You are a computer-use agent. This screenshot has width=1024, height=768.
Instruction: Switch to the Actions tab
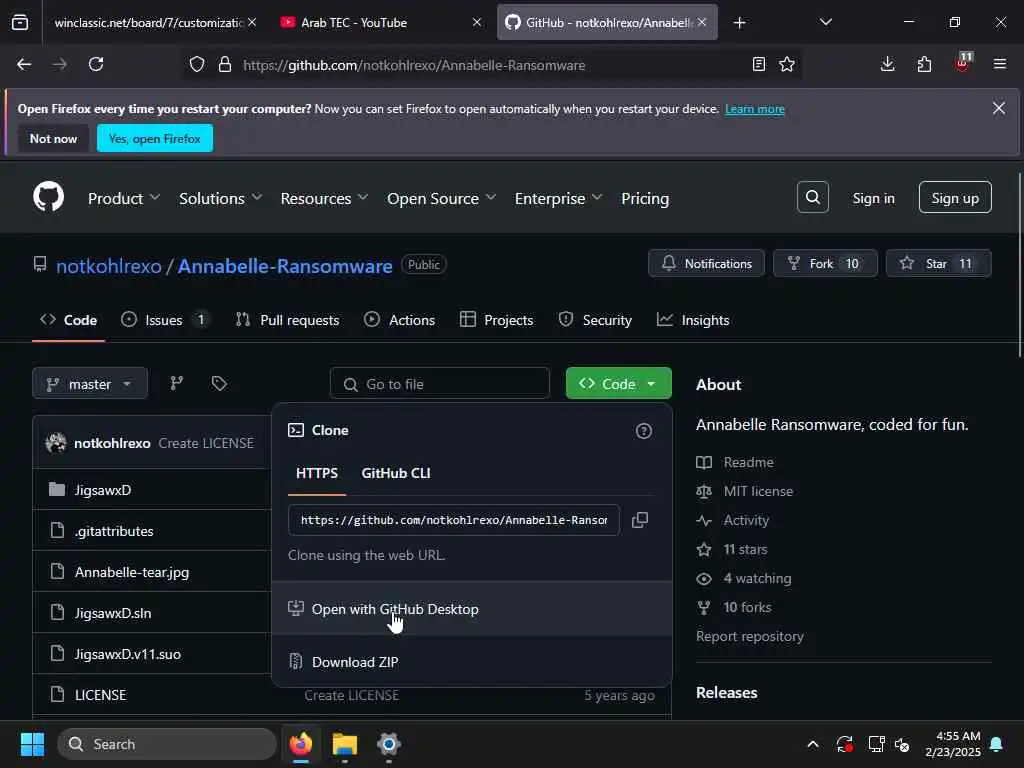400,320
